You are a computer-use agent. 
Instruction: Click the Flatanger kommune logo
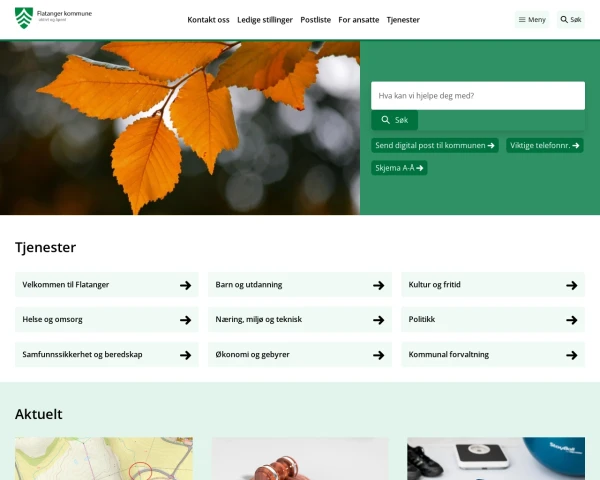coord(53,18)
